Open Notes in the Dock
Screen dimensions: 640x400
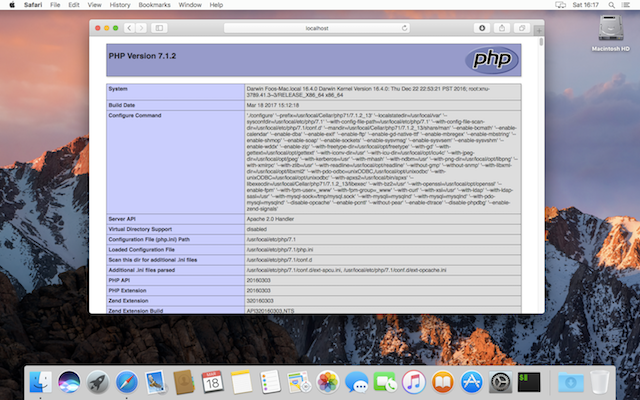tap(241, 382)
